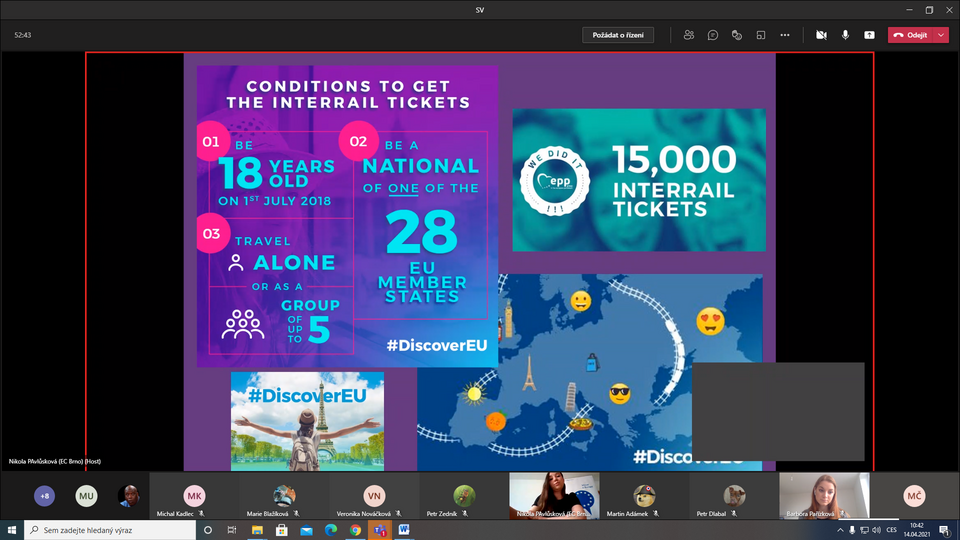Show the +8 additional participants
960x540 pixels.
click(44, 496)
